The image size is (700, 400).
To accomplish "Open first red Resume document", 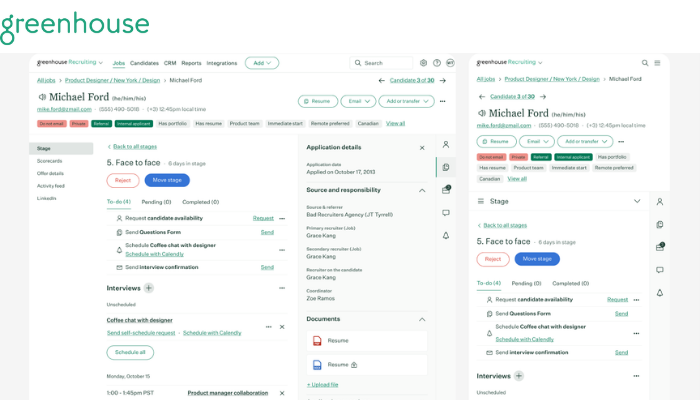I will (367, 341).
